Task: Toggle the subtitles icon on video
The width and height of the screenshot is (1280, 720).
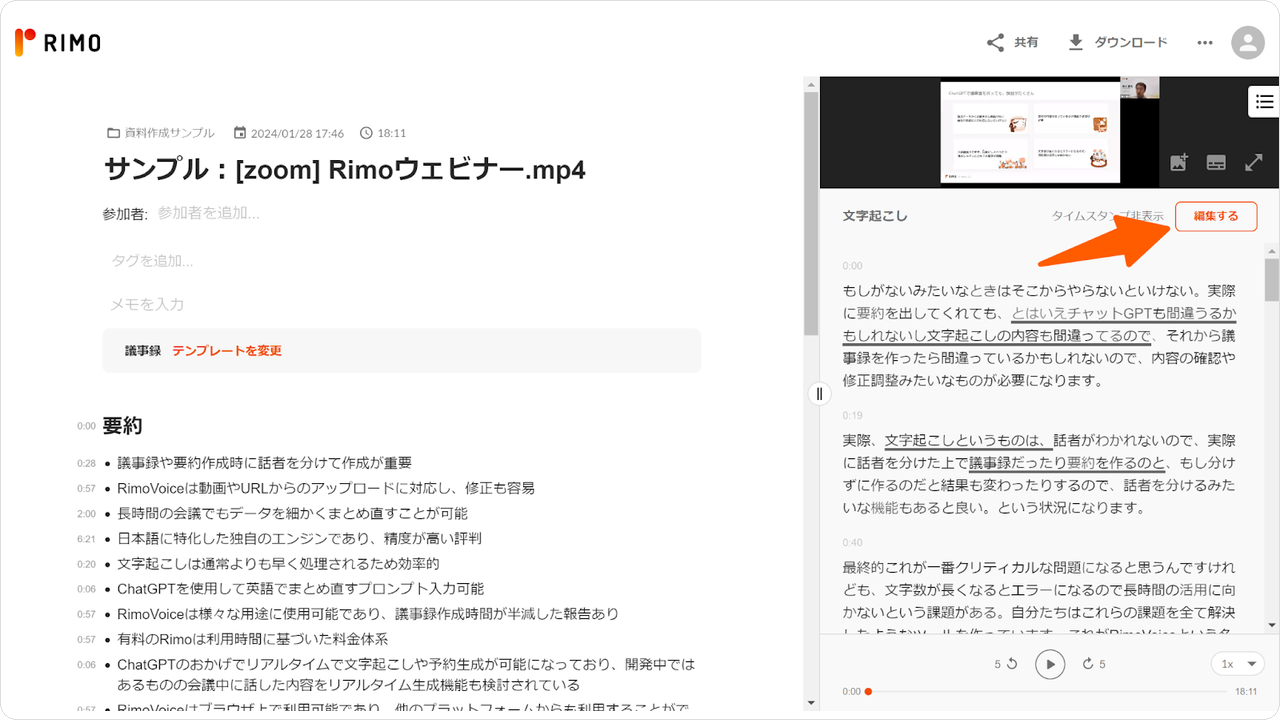Action: click(1216, 162)
